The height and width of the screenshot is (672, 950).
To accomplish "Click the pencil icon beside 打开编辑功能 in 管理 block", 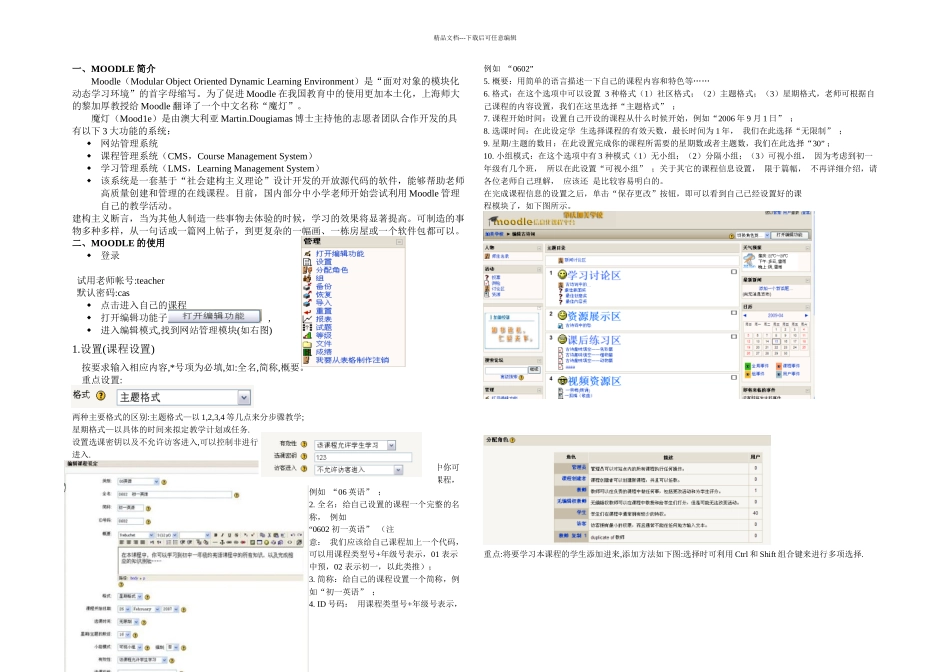I will coord(308,254).
